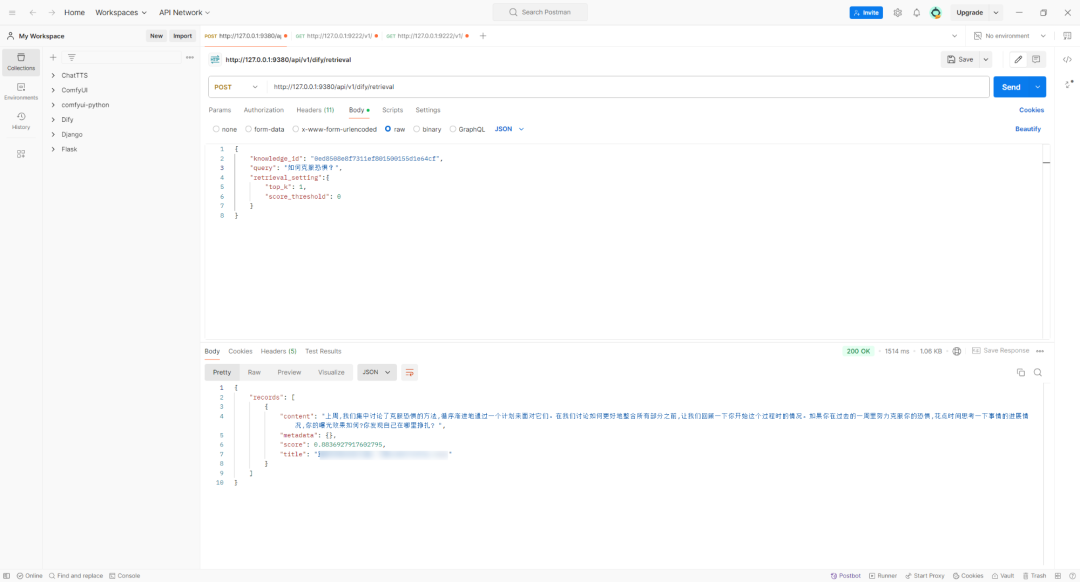Open the notifications bell
Image resolution: width=1080 pixels, height=582 pixels.
(x=917, y=12)
